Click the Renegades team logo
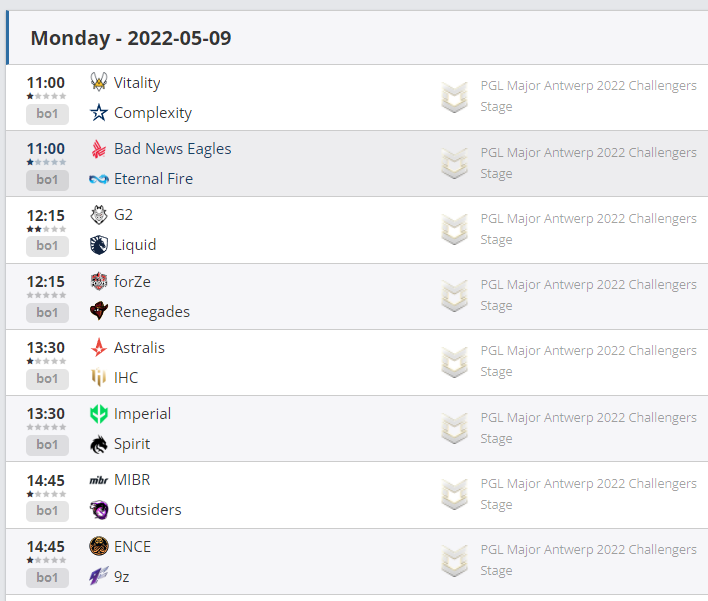Viewport: 708px width, 601px height. coord(98,311)
